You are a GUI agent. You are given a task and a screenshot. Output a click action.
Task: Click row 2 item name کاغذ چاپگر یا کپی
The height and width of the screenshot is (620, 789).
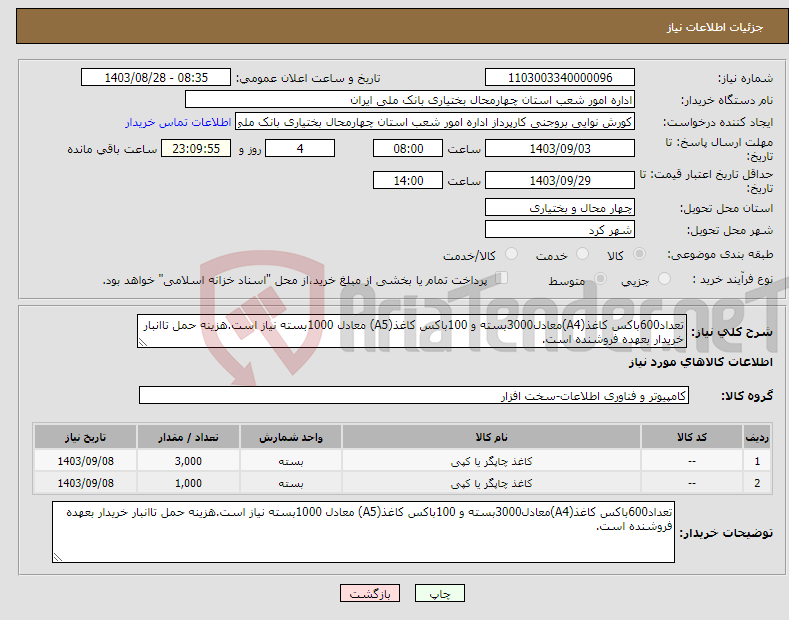click(491, 483)
